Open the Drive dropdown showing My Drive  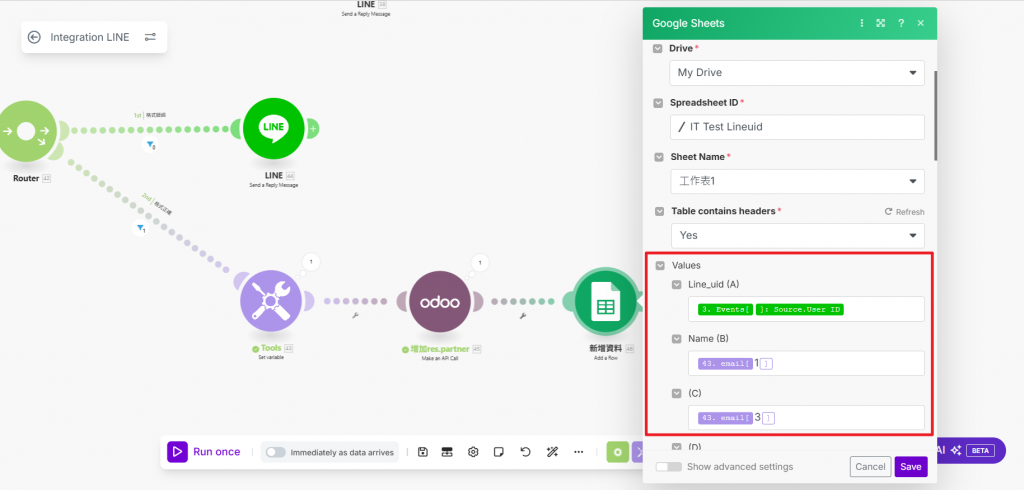coord(797,73)
